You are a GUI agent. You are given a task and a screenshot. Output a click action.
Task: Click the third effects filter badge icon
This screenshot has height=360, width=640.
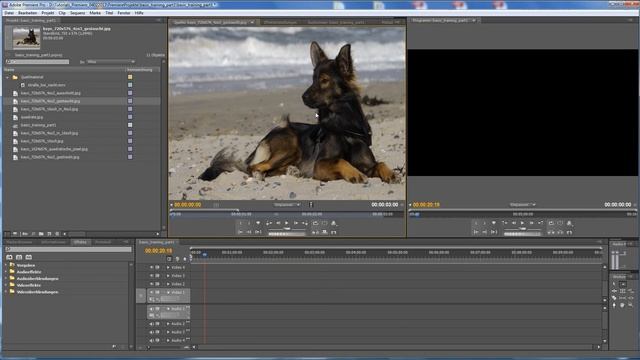pos(29,257)
